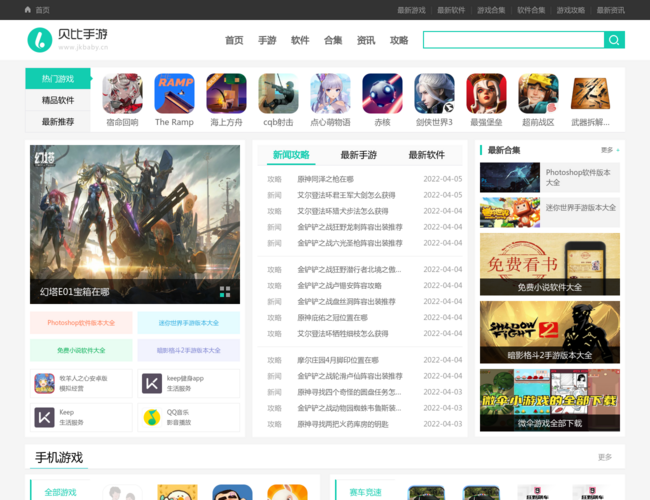Open Photoshop软件版本大全 collection thumbnail
This screenshot has height=500, width=650.
pos(510,177)
